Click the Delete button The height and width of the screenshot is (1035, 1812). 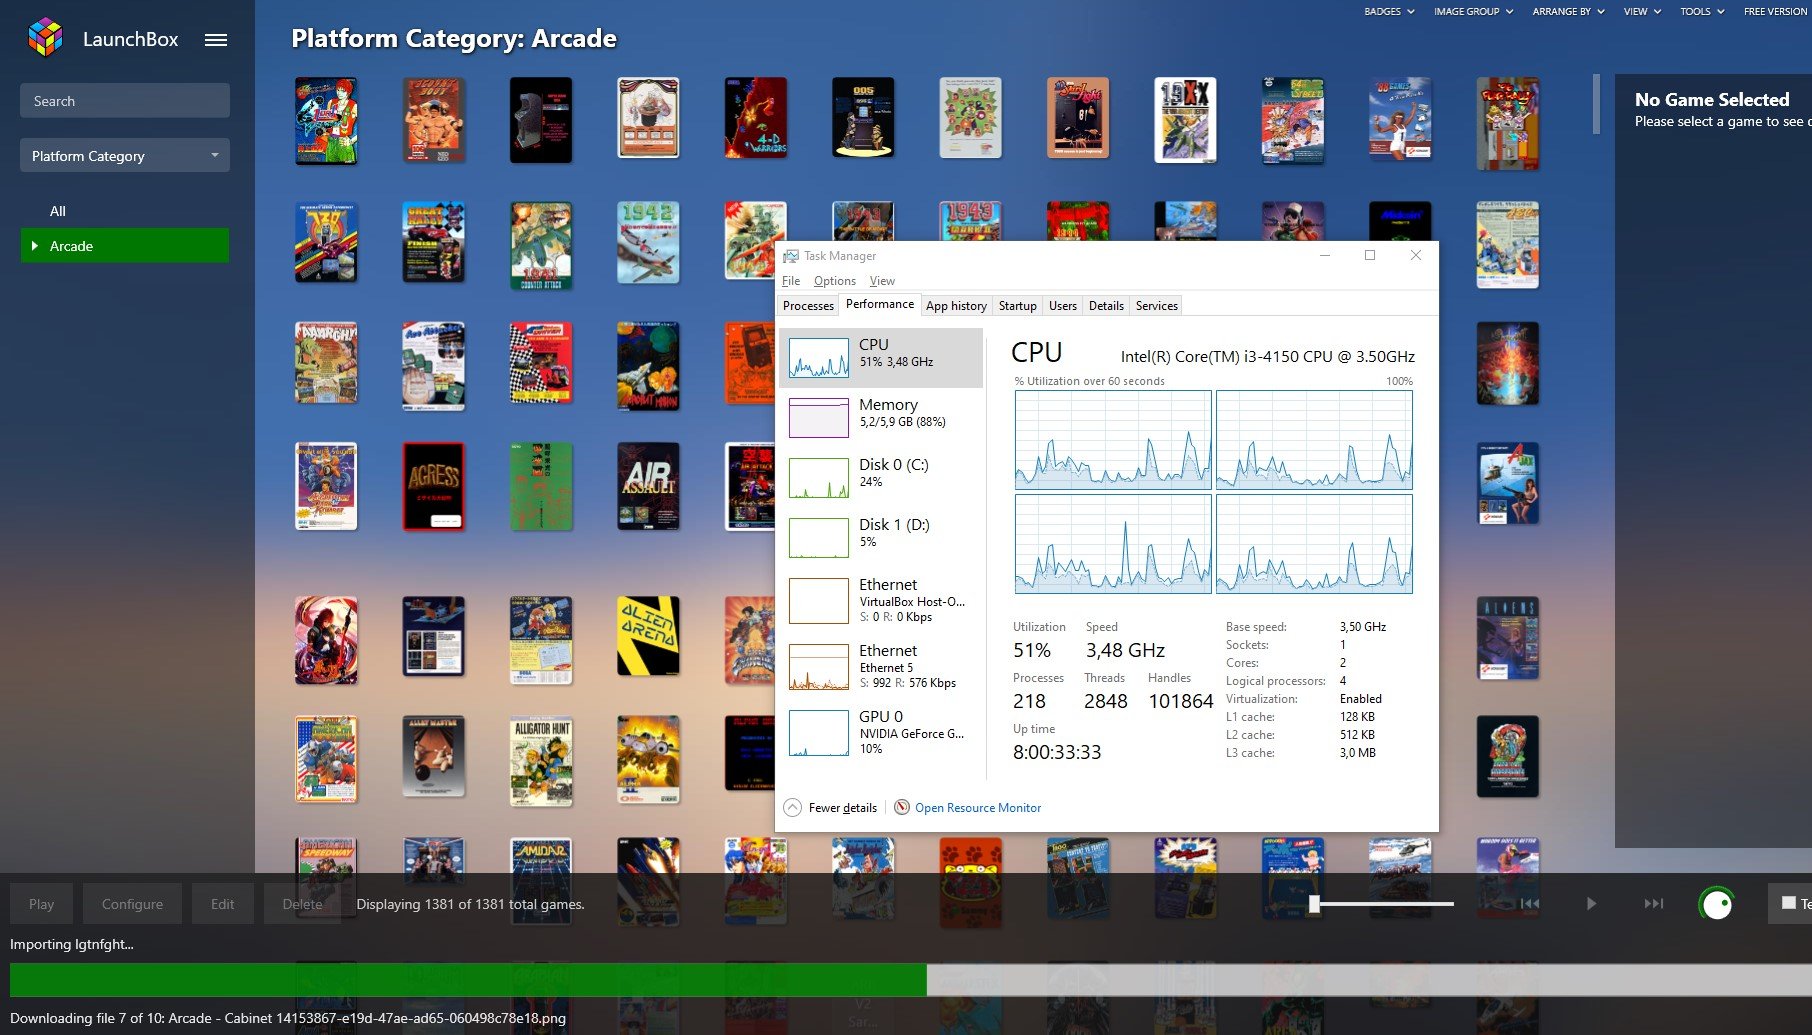tap(302, 904)
